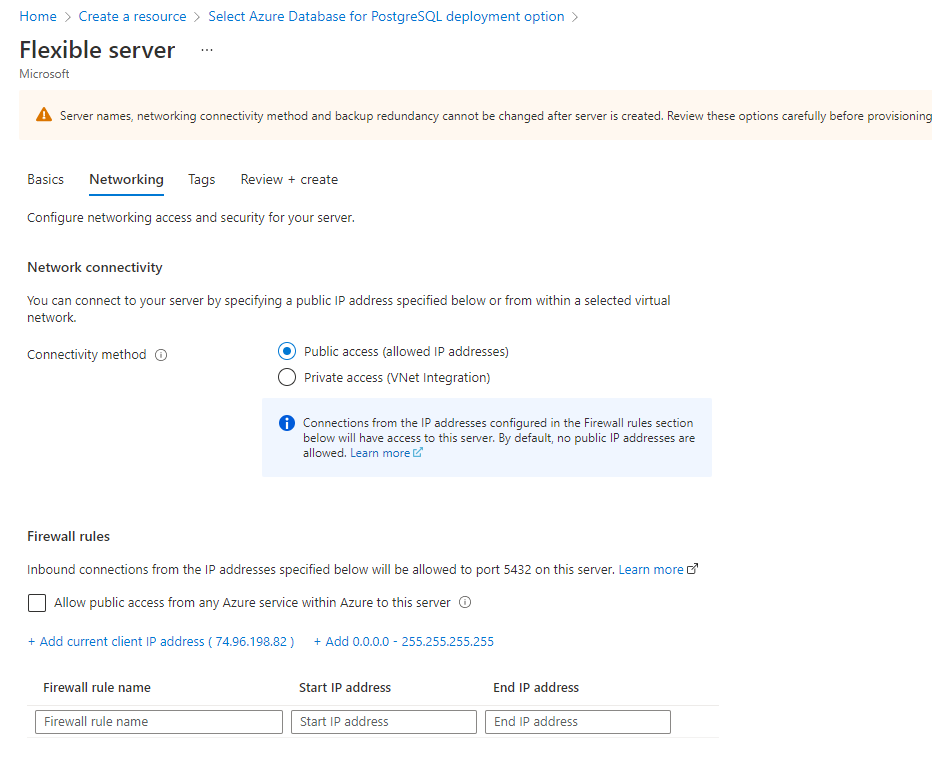The height and width of the screenshot is (766, 947).
Task: Navigate to Home breadcrumb
Action: [38, 16]
